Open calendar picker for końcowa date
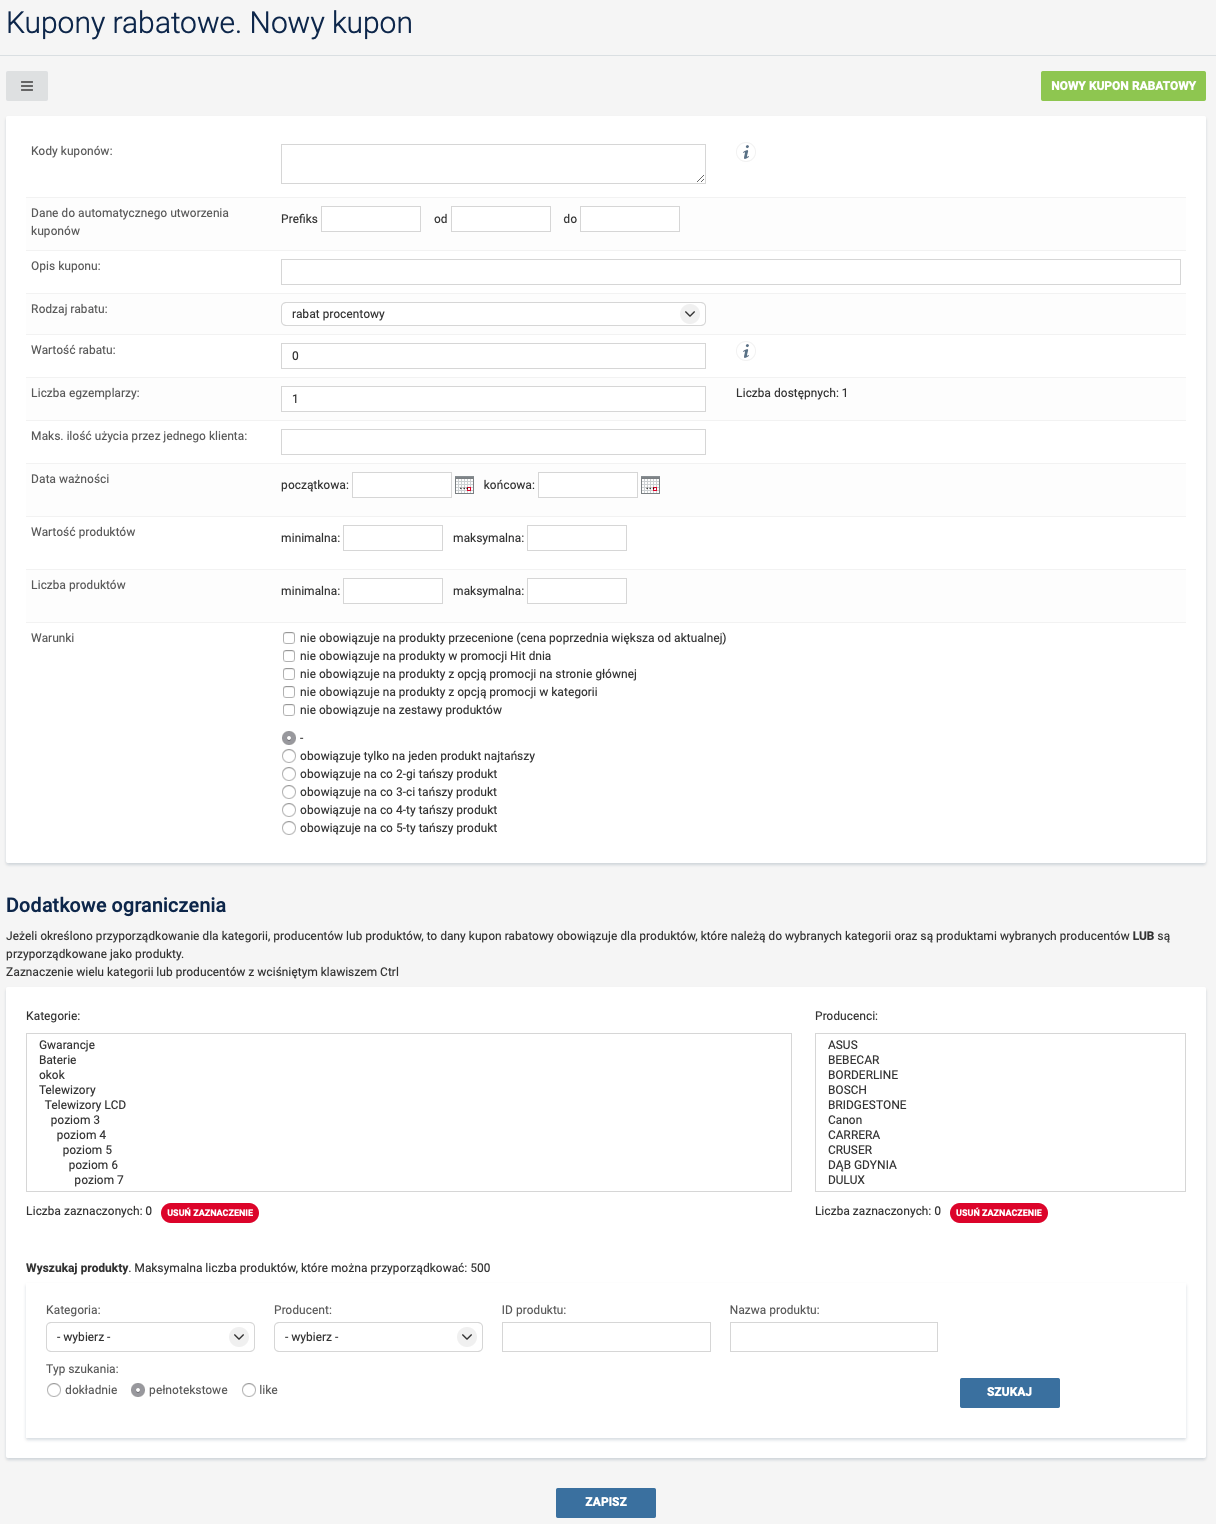This screenshot has height=1524, width=1216. click(650, 485)
